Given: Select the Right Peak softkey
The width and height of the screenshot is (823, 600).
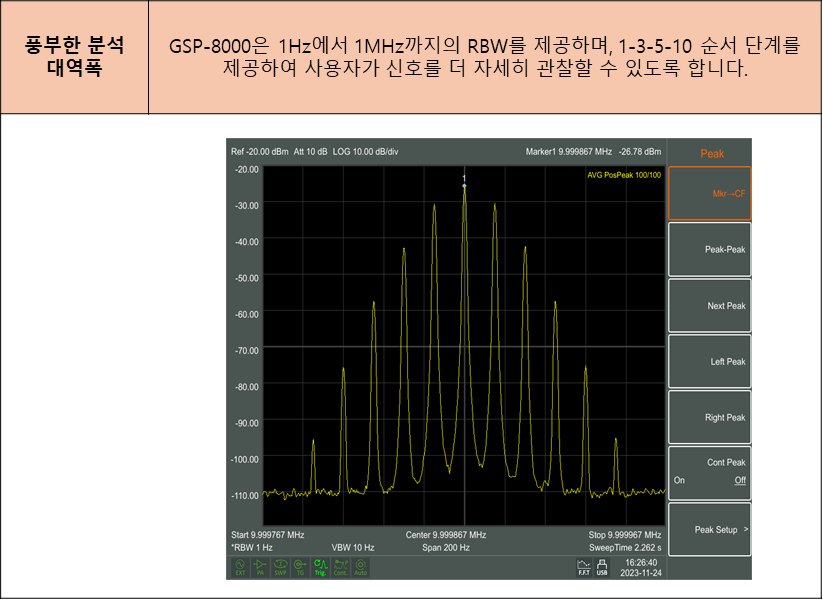Looking at the screenshot, I should [710, 417].
